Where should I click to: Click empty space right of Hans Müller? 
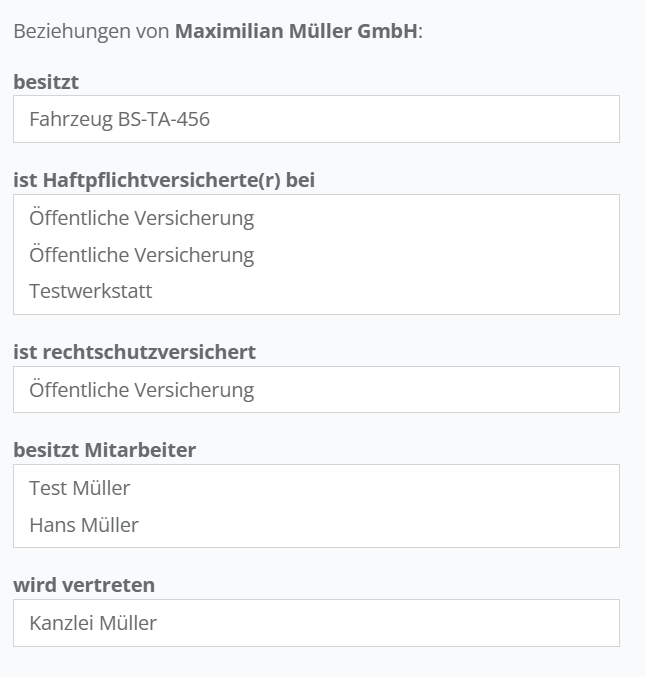coord(400,525)
